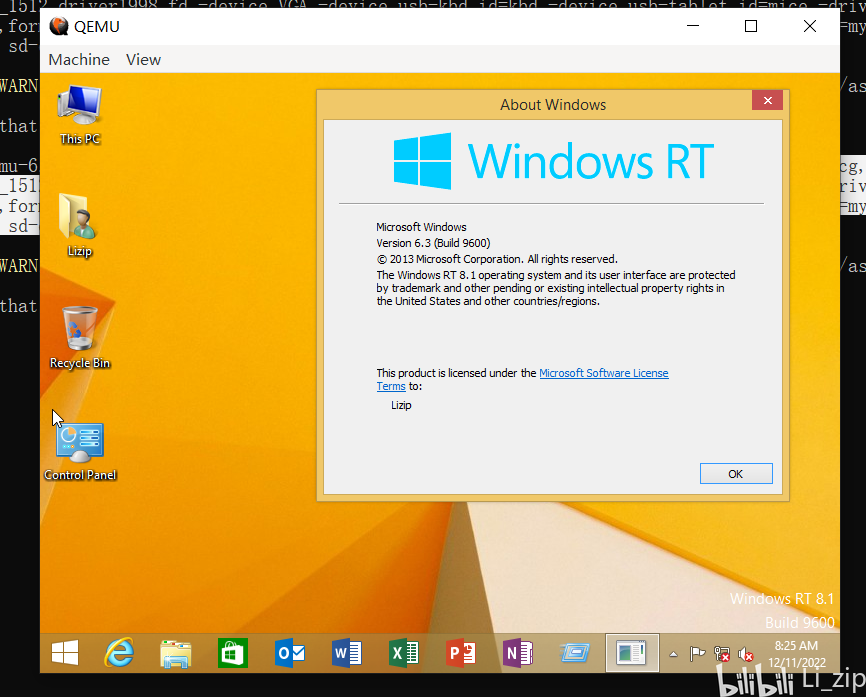866x697 pixels.
Task: Click the QEMU logo in title bar
Action: pos(59,26)
